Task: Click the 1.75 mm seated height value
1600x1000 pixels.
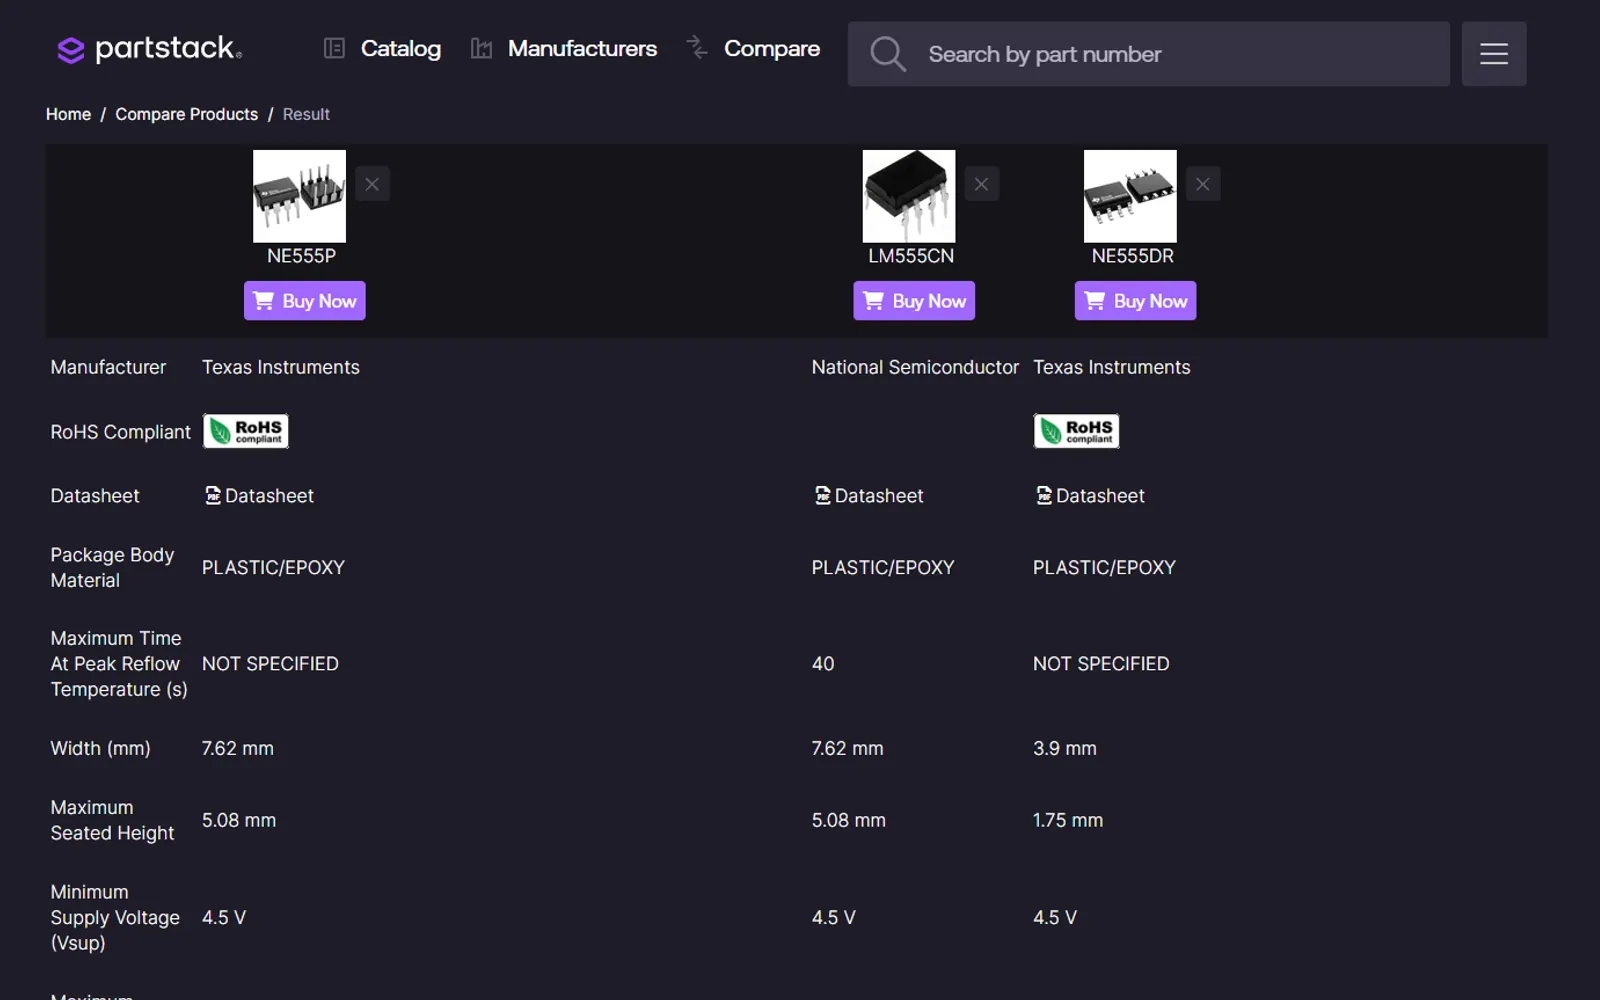Action: [x=1068, y=820]
